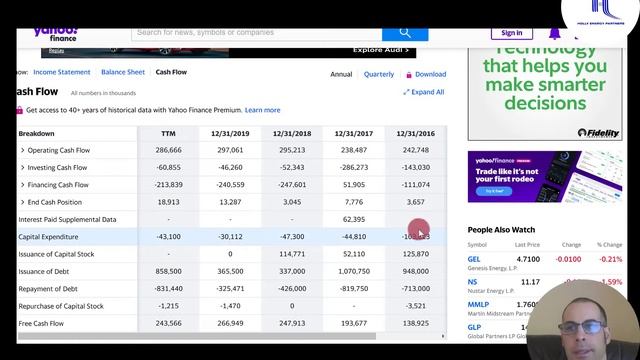Click the Expand All link
This screenshot has height=360, width=640.
coord(427,92)
